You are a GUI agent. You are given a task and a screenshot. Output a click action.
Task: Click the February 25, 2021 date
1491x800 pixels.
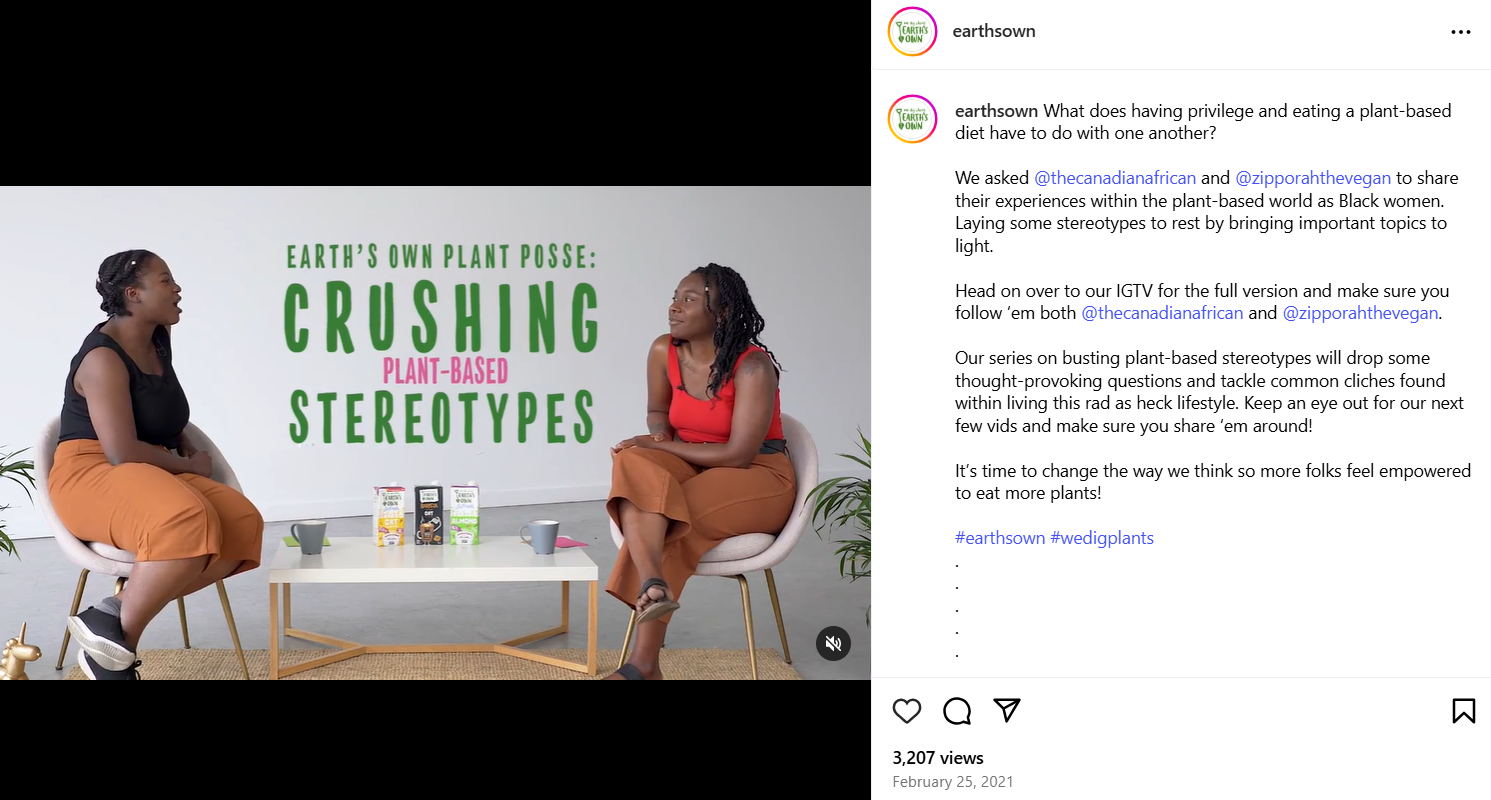(x=952, y=782)
